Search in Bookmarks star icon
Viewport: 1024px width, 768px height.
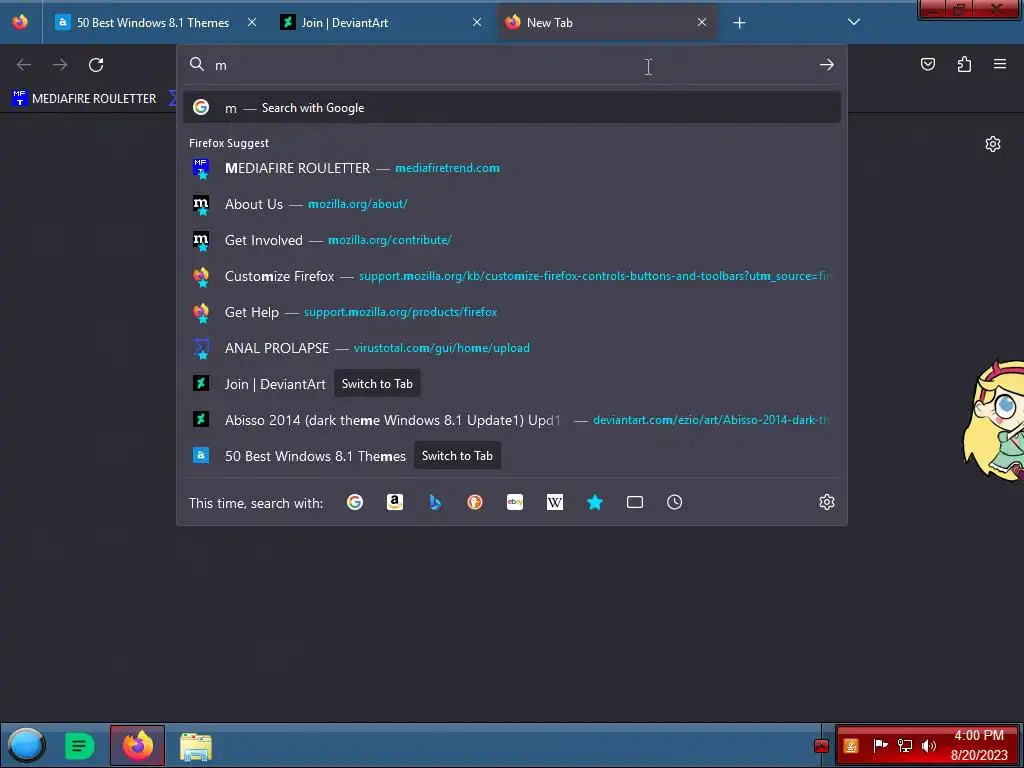click(595, 502)
